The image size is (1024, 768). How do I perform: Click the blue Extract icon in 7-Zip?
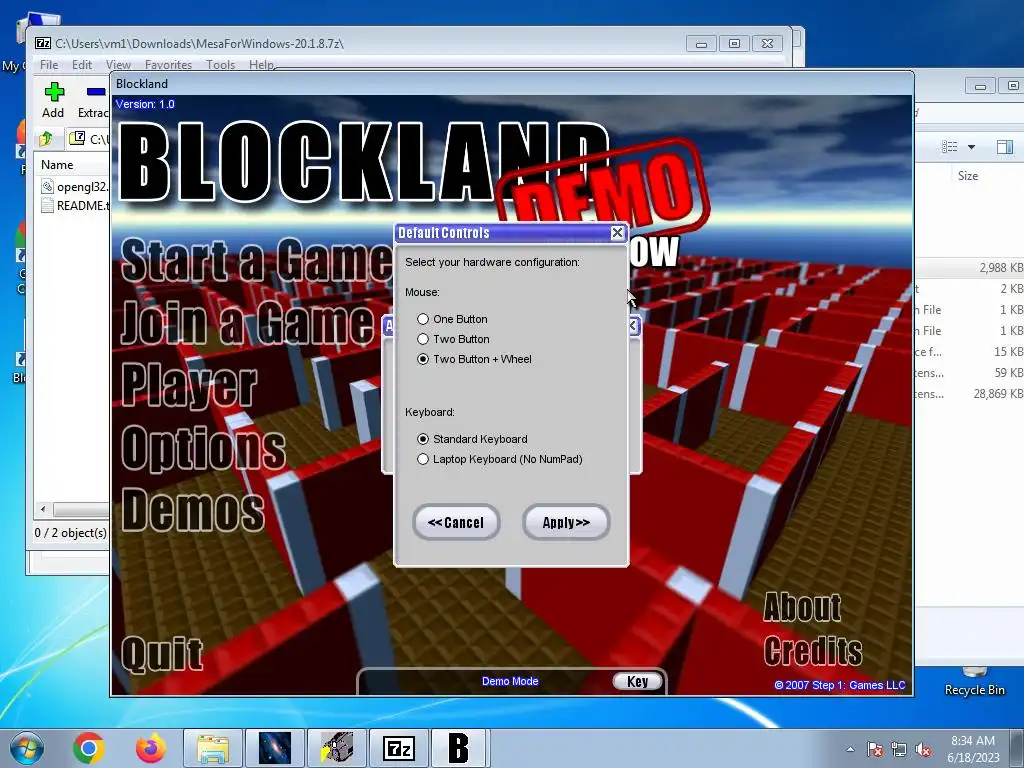(x=96, y=92)
